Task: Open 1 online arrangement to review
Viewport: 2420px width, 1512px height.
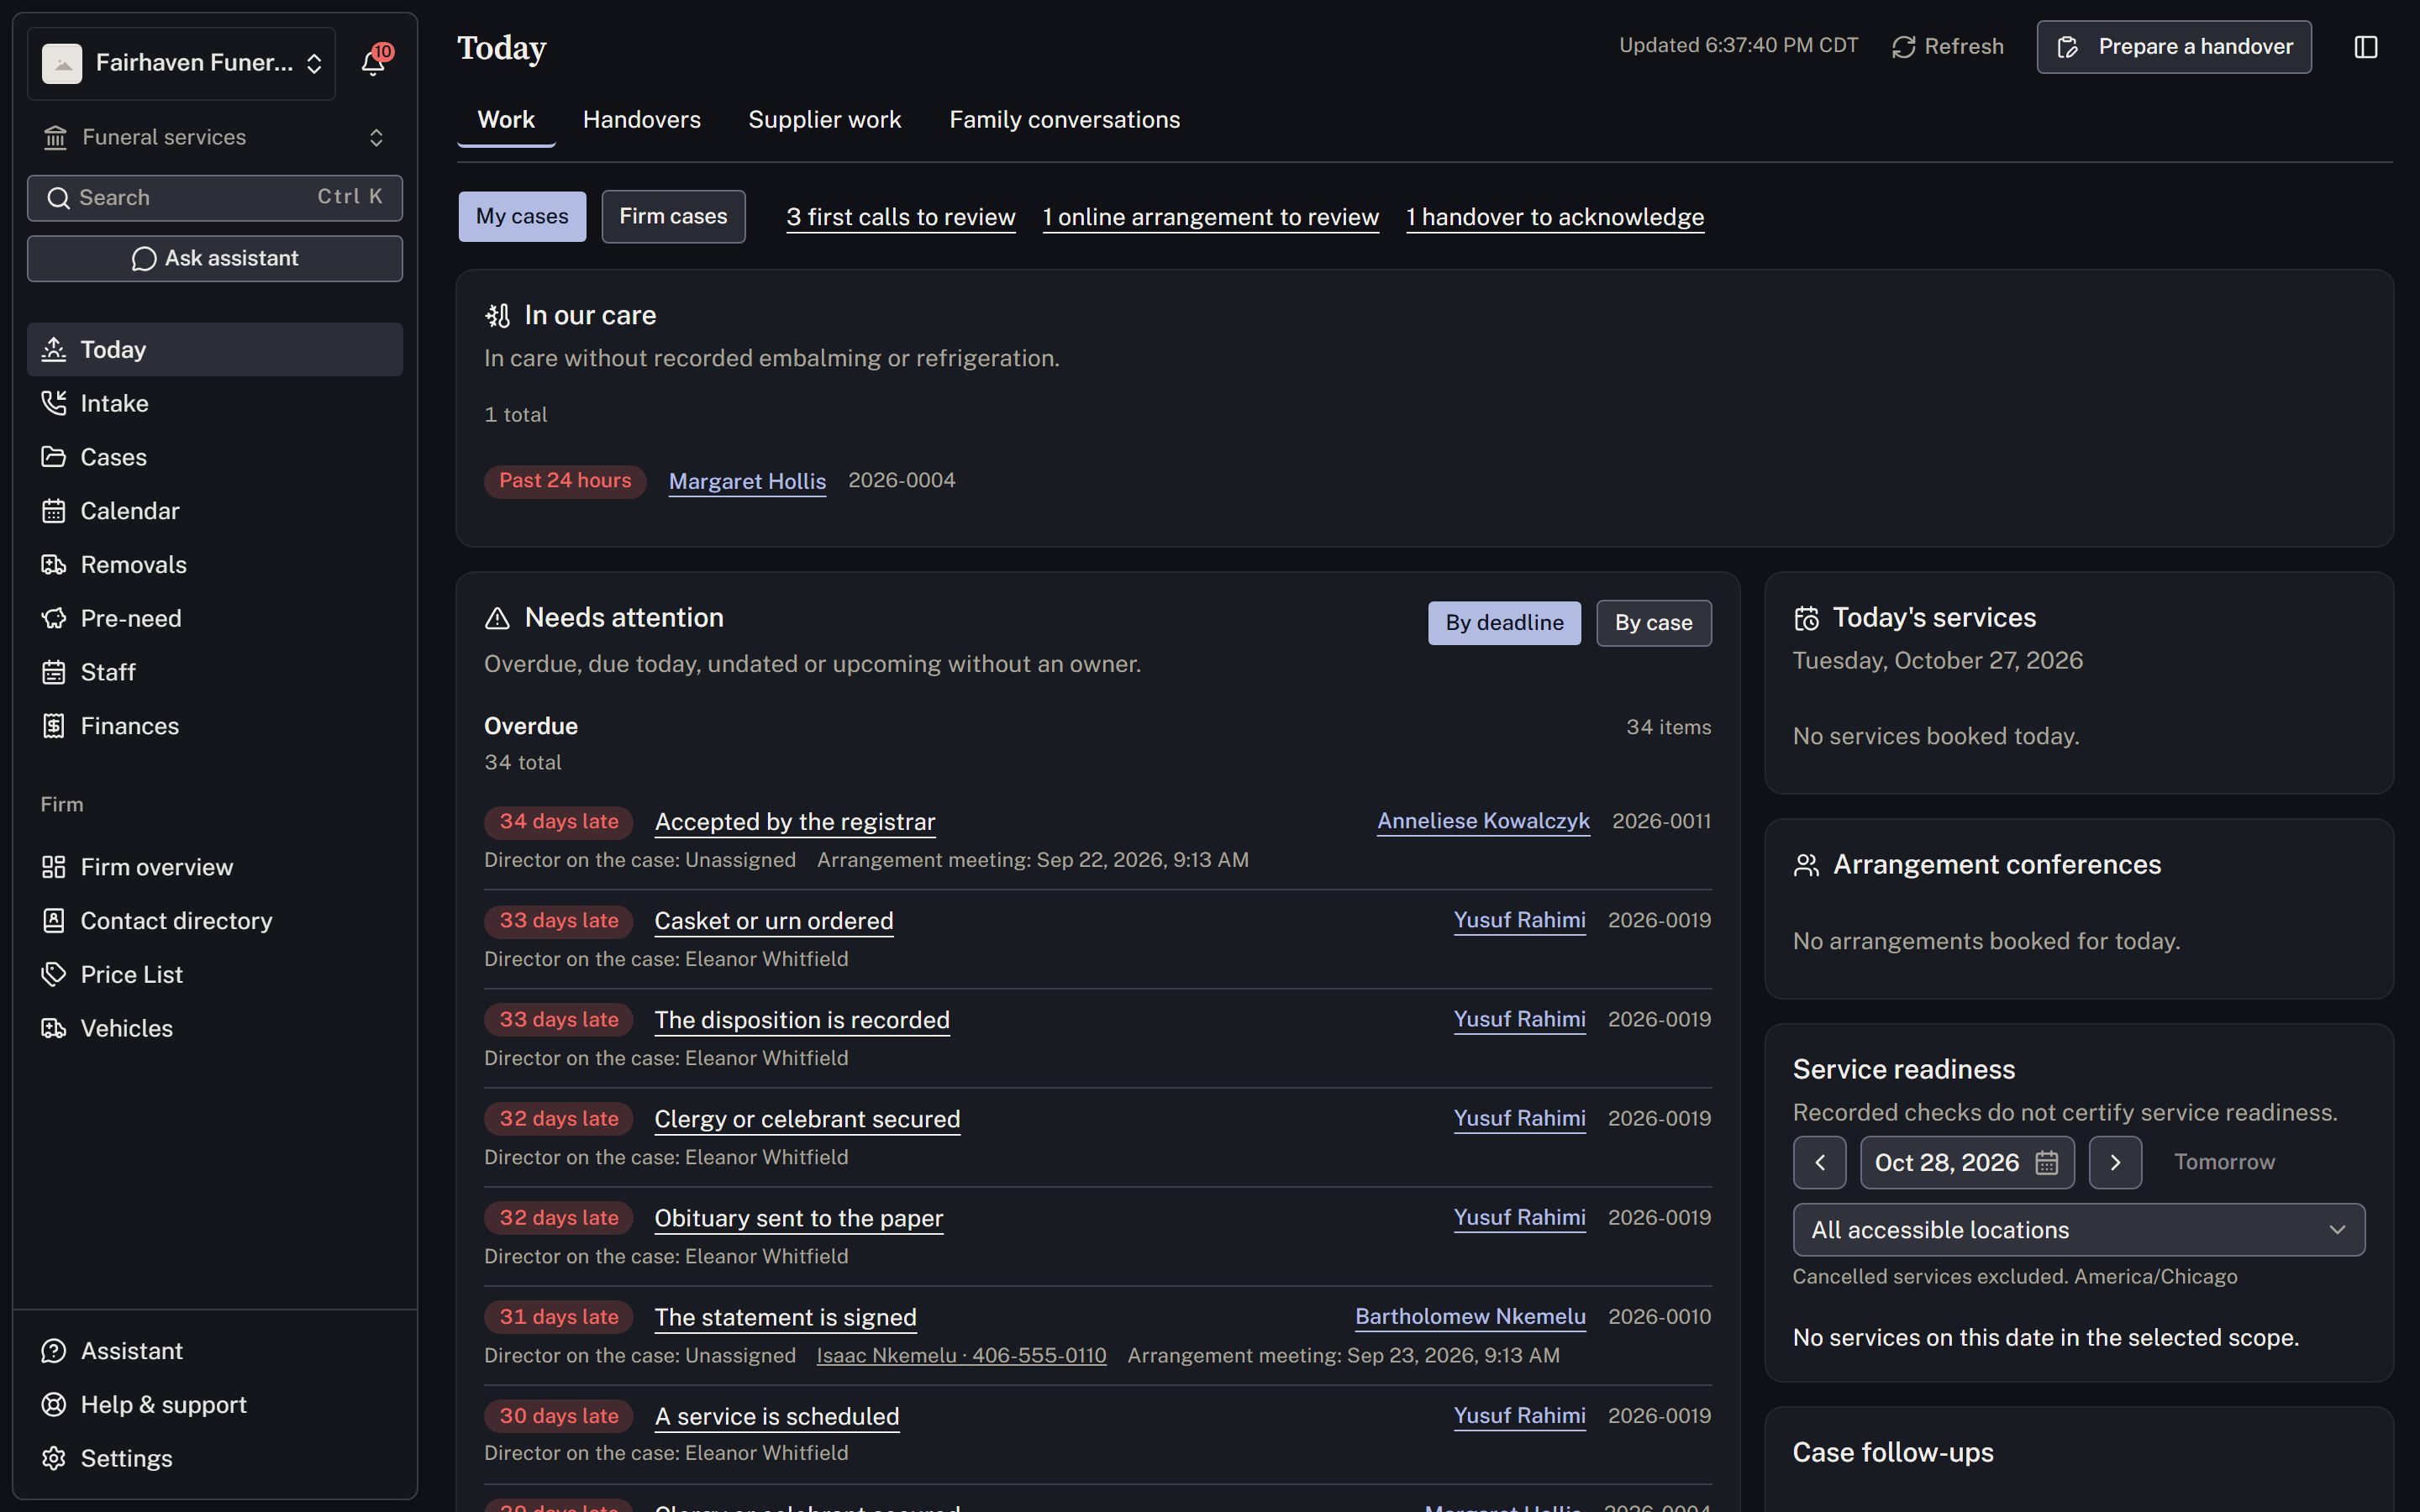Action: tap(1211, 217)
